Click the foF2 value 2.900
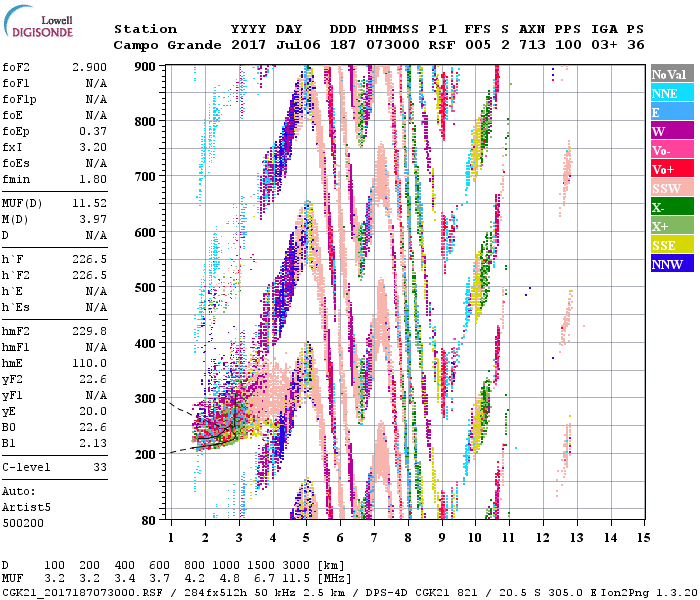This screenshot has height=600, width=700. (89, 67)
